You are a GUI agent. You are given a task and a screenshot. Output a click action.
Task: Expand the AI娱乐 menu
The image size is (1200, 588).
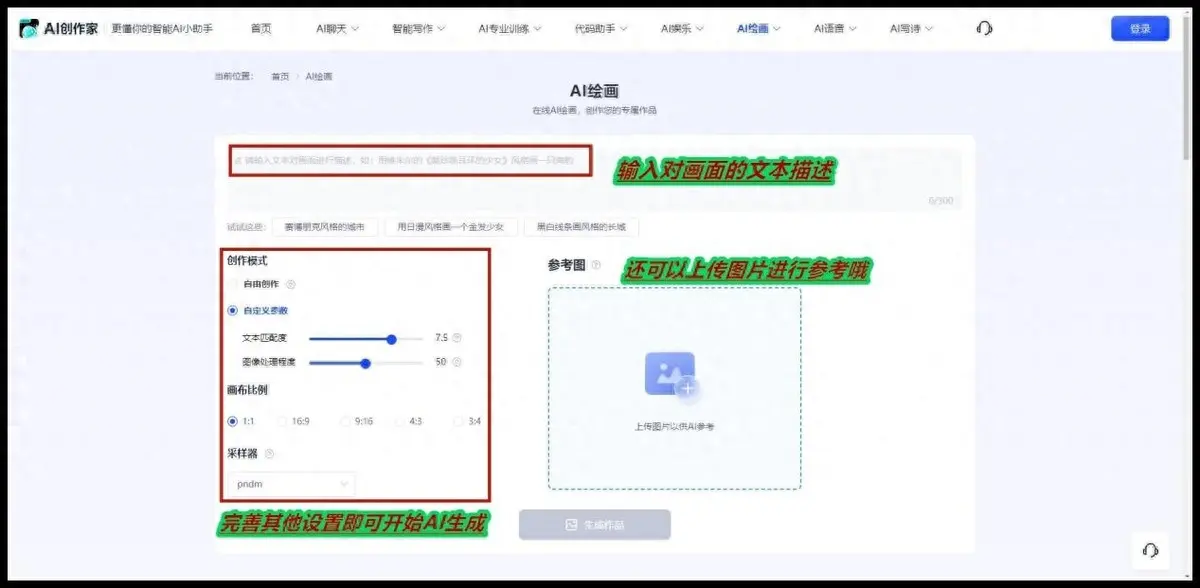[683, 29]
